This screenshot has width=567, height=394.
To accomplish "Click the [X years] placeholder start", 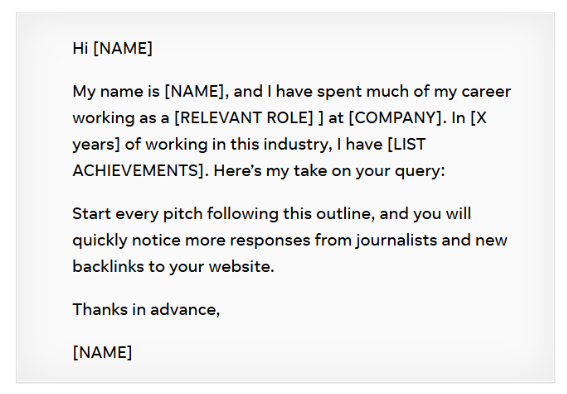I will tap(478, 117).
